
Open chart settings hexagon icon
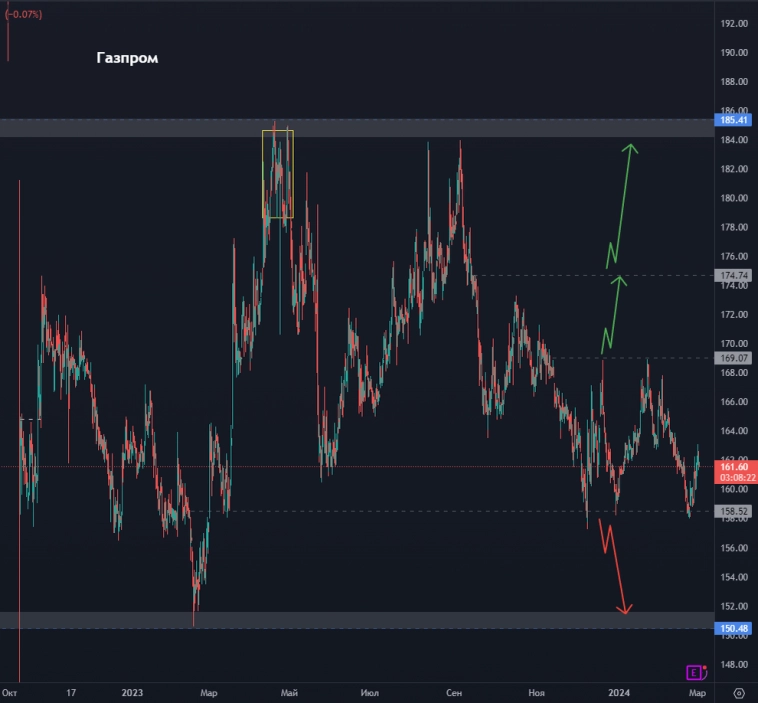pyautogui.click(x=739, y=692)
